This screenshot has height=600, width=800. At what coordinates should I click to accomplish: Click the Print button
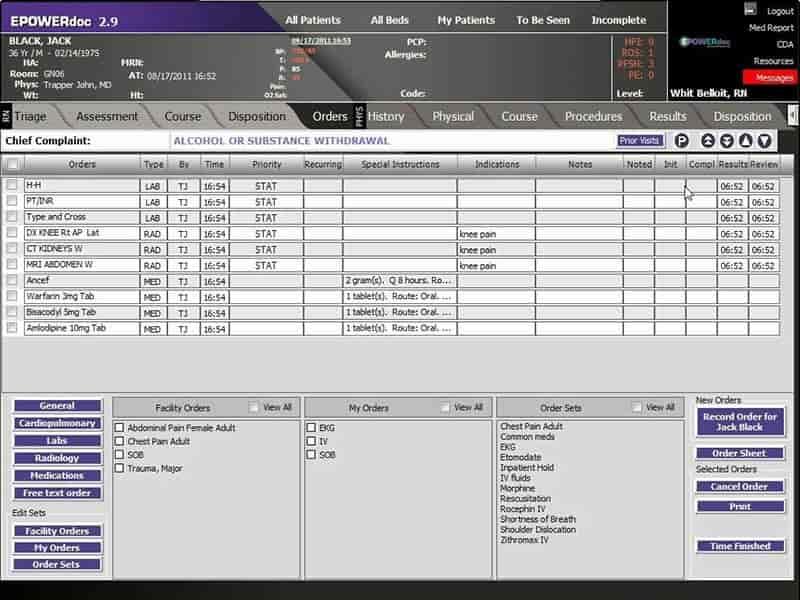click(740, 507)
